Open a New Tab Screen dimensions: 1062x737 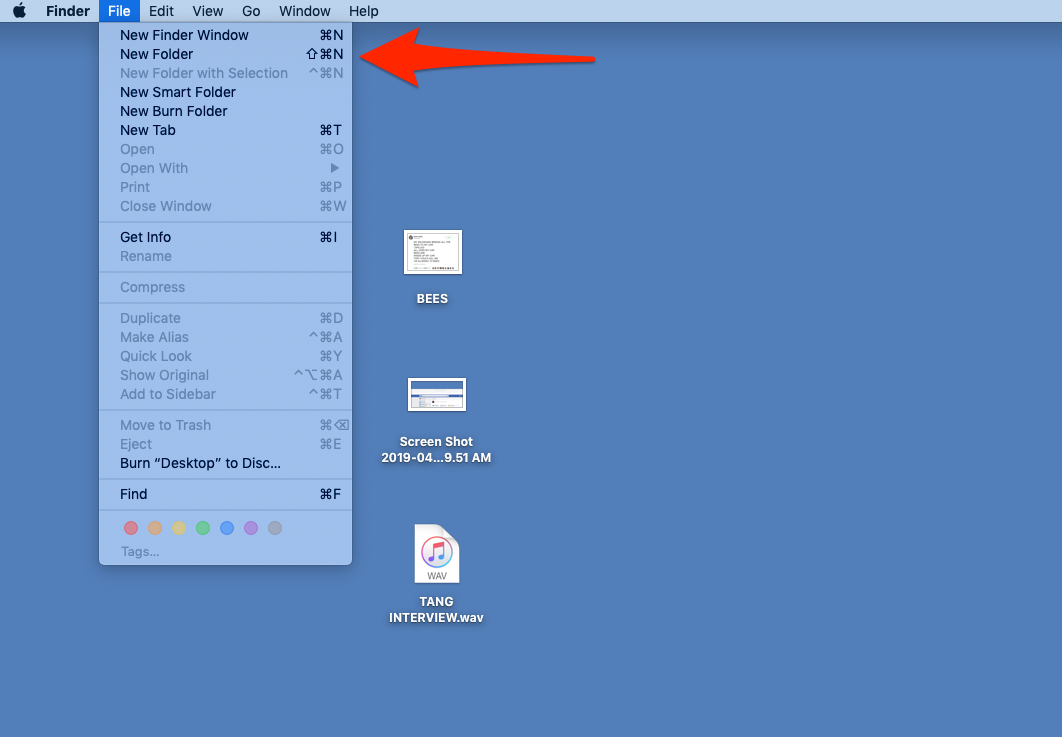[x=148, y=130]
